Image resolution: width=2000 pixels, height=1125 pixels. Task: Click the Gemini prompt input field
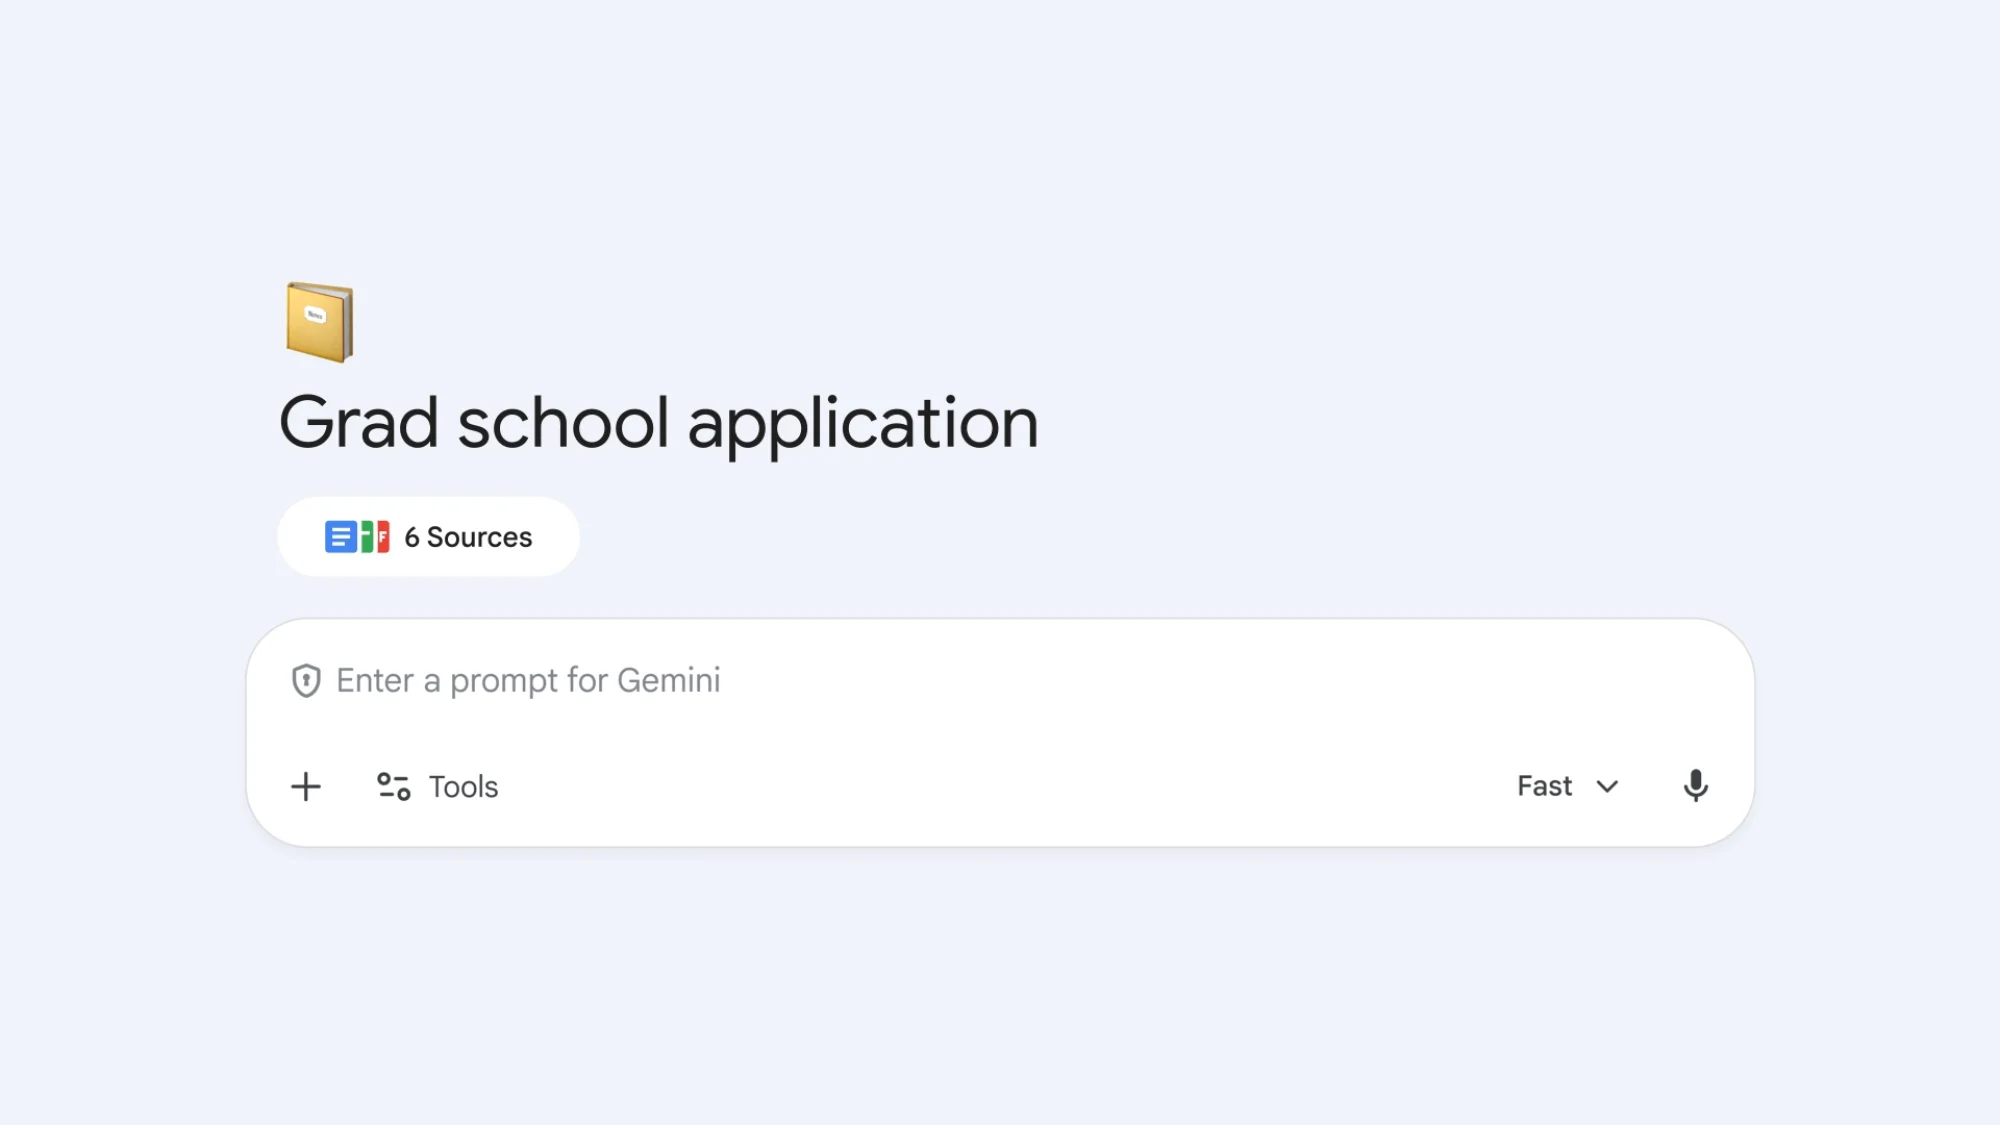point(700,681)
